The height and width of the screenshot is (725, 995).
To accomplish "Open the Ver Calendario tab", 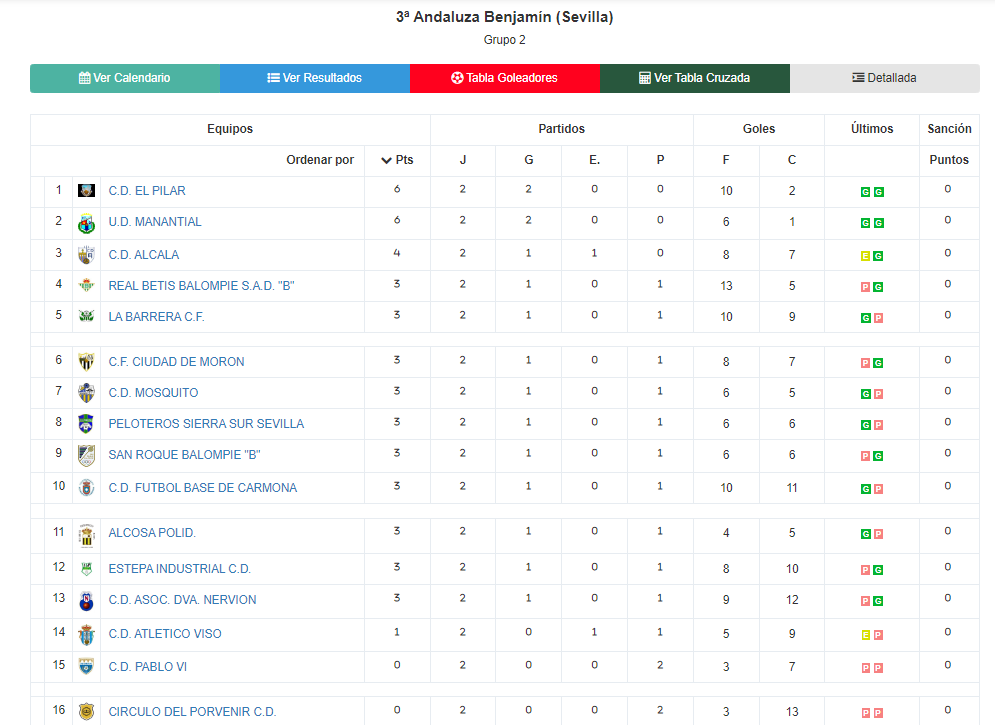I will [x=125, y=78].
